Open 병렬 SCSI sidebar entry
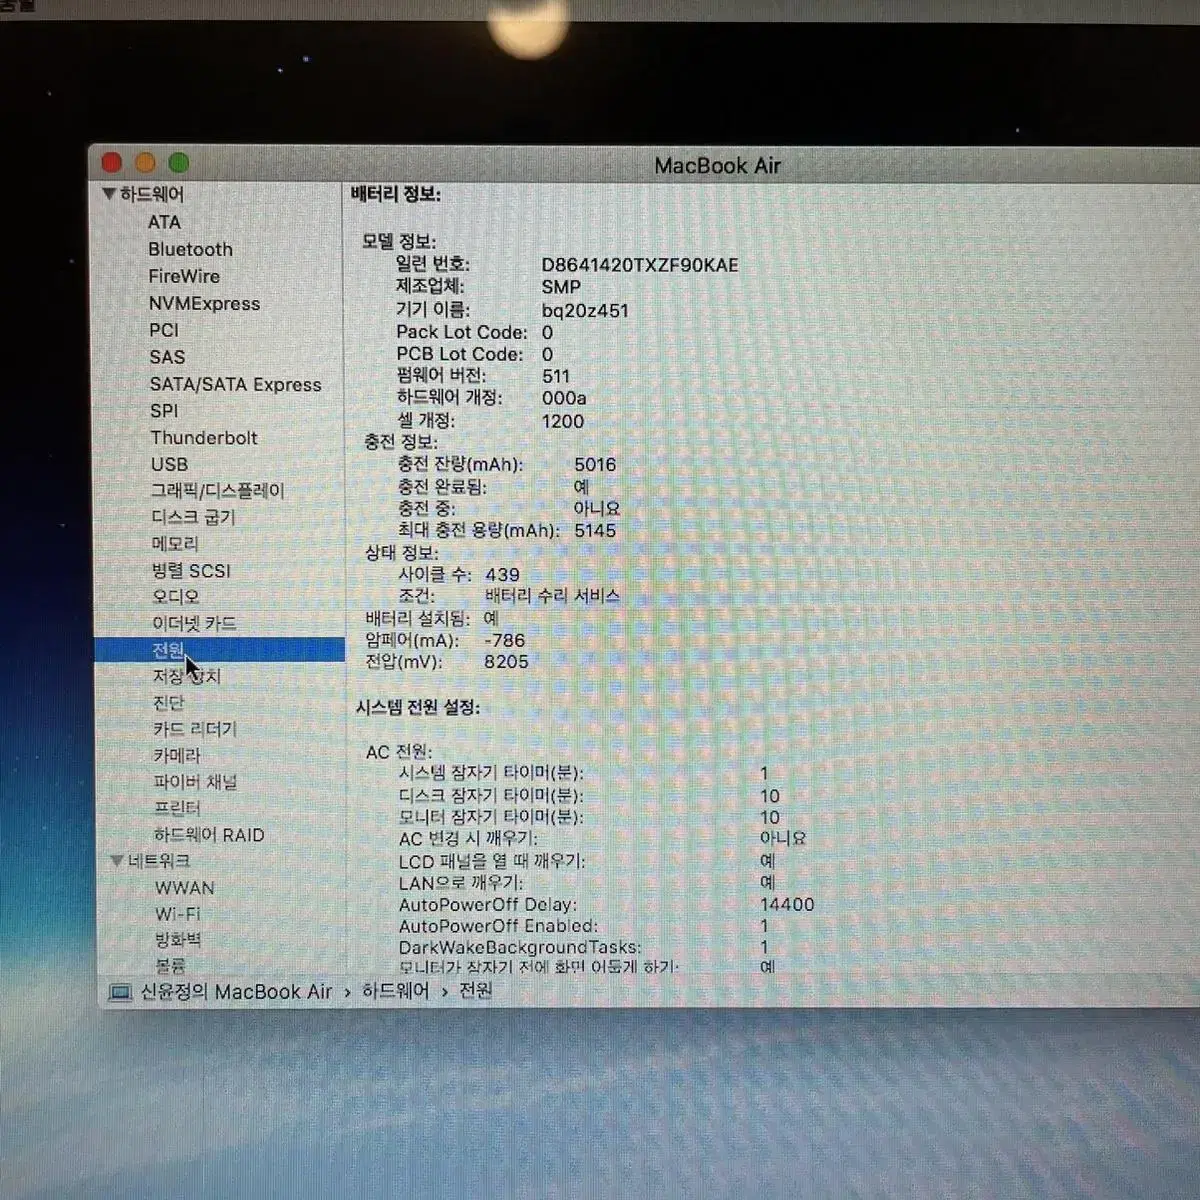Viewport: 1200px width, 1200px height. (x=191, y=571)
